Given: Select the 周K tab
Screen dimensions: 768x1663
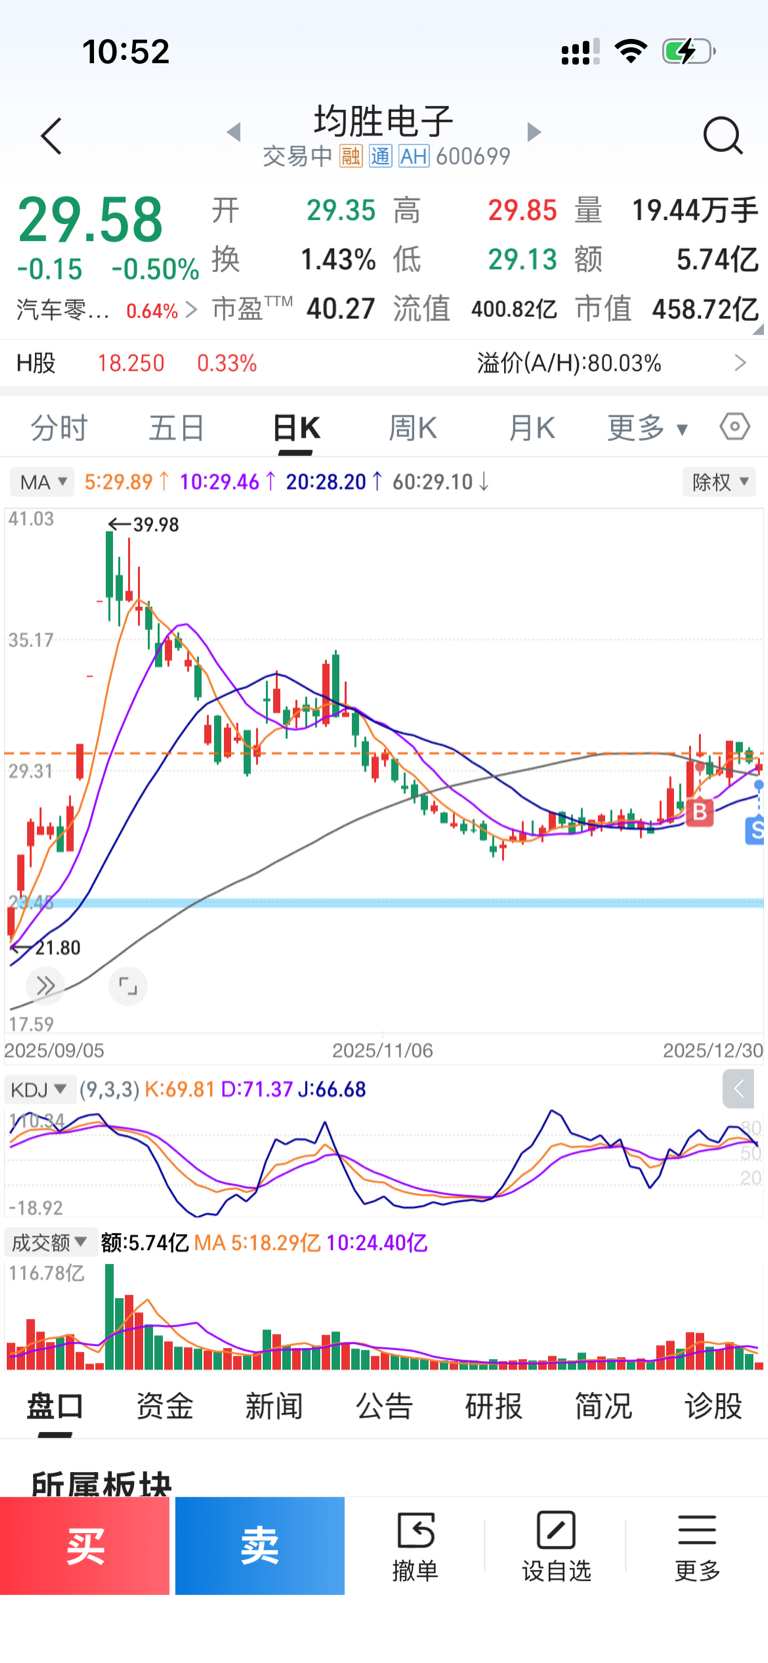Looking at the screenshot, I should [413, 428].
